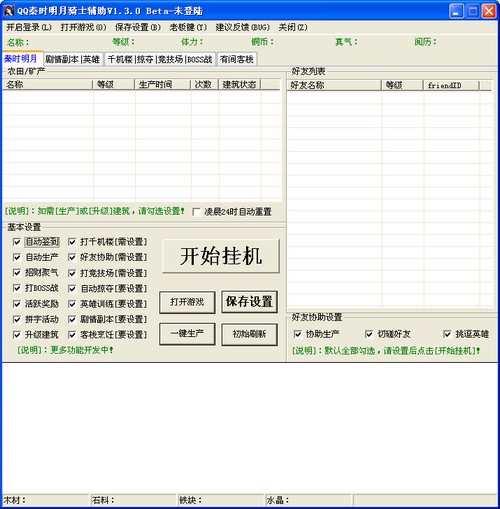Click friend list 等级 column header

coord(402,85)
